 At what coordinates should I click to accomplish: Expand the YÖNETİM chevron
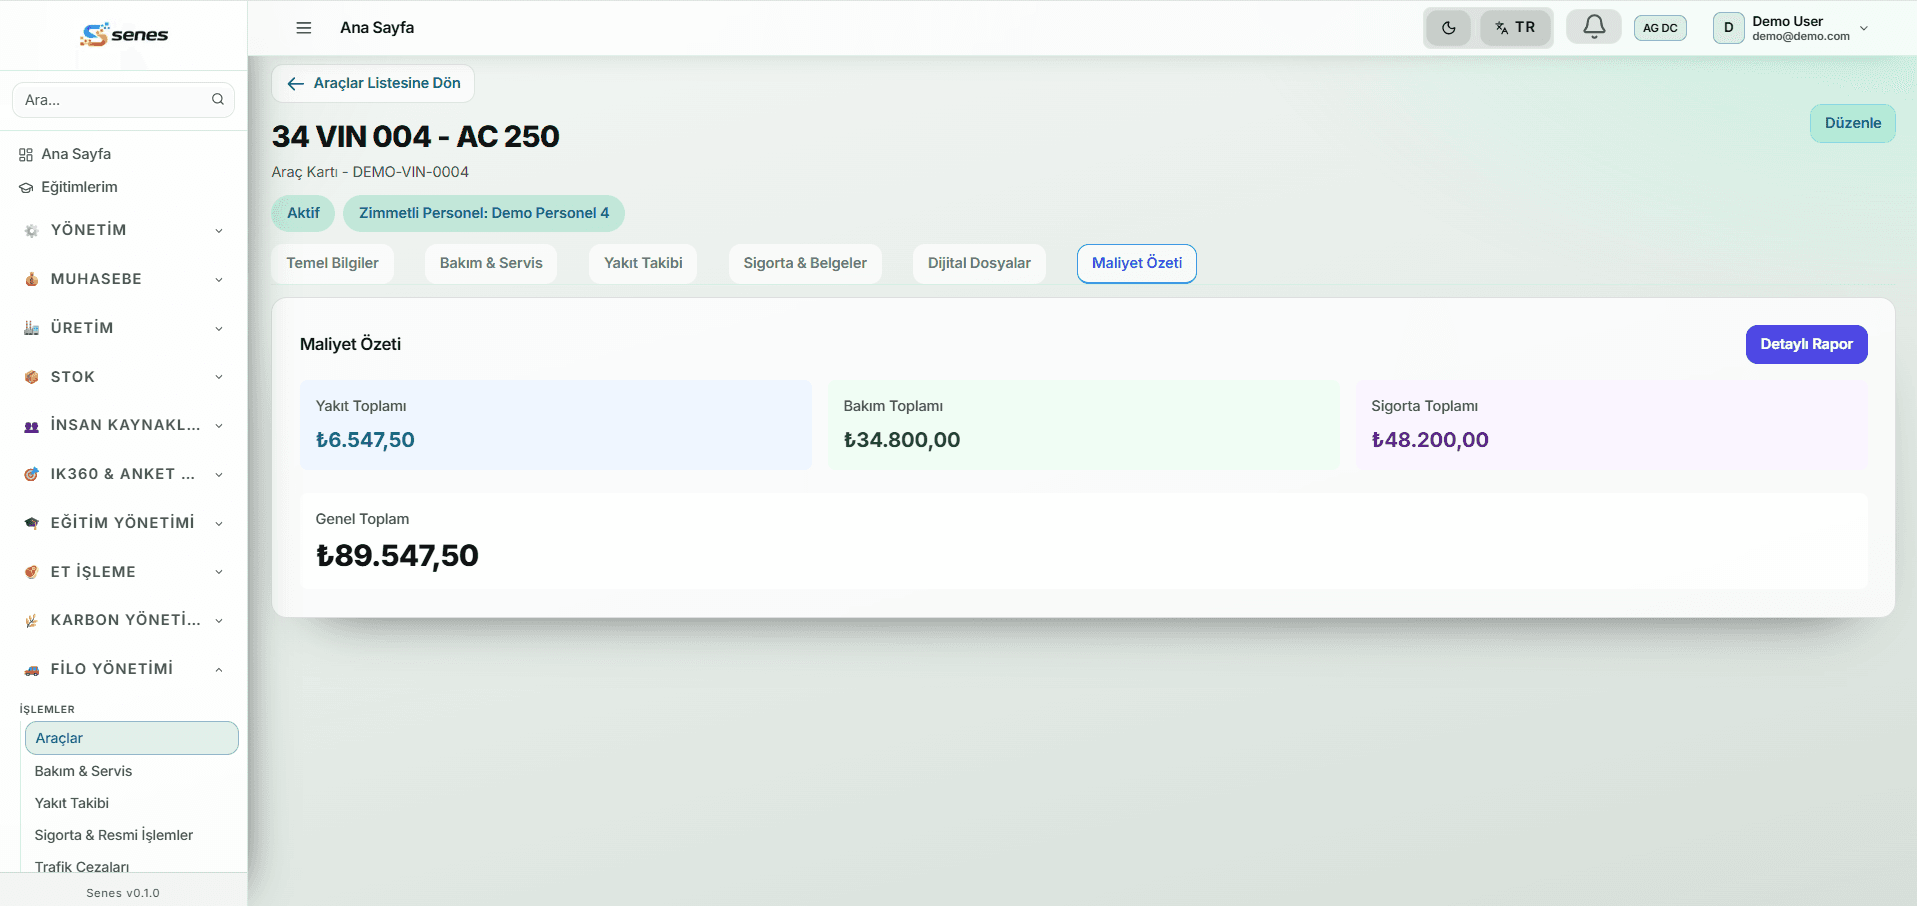click(x=219, y=231)
